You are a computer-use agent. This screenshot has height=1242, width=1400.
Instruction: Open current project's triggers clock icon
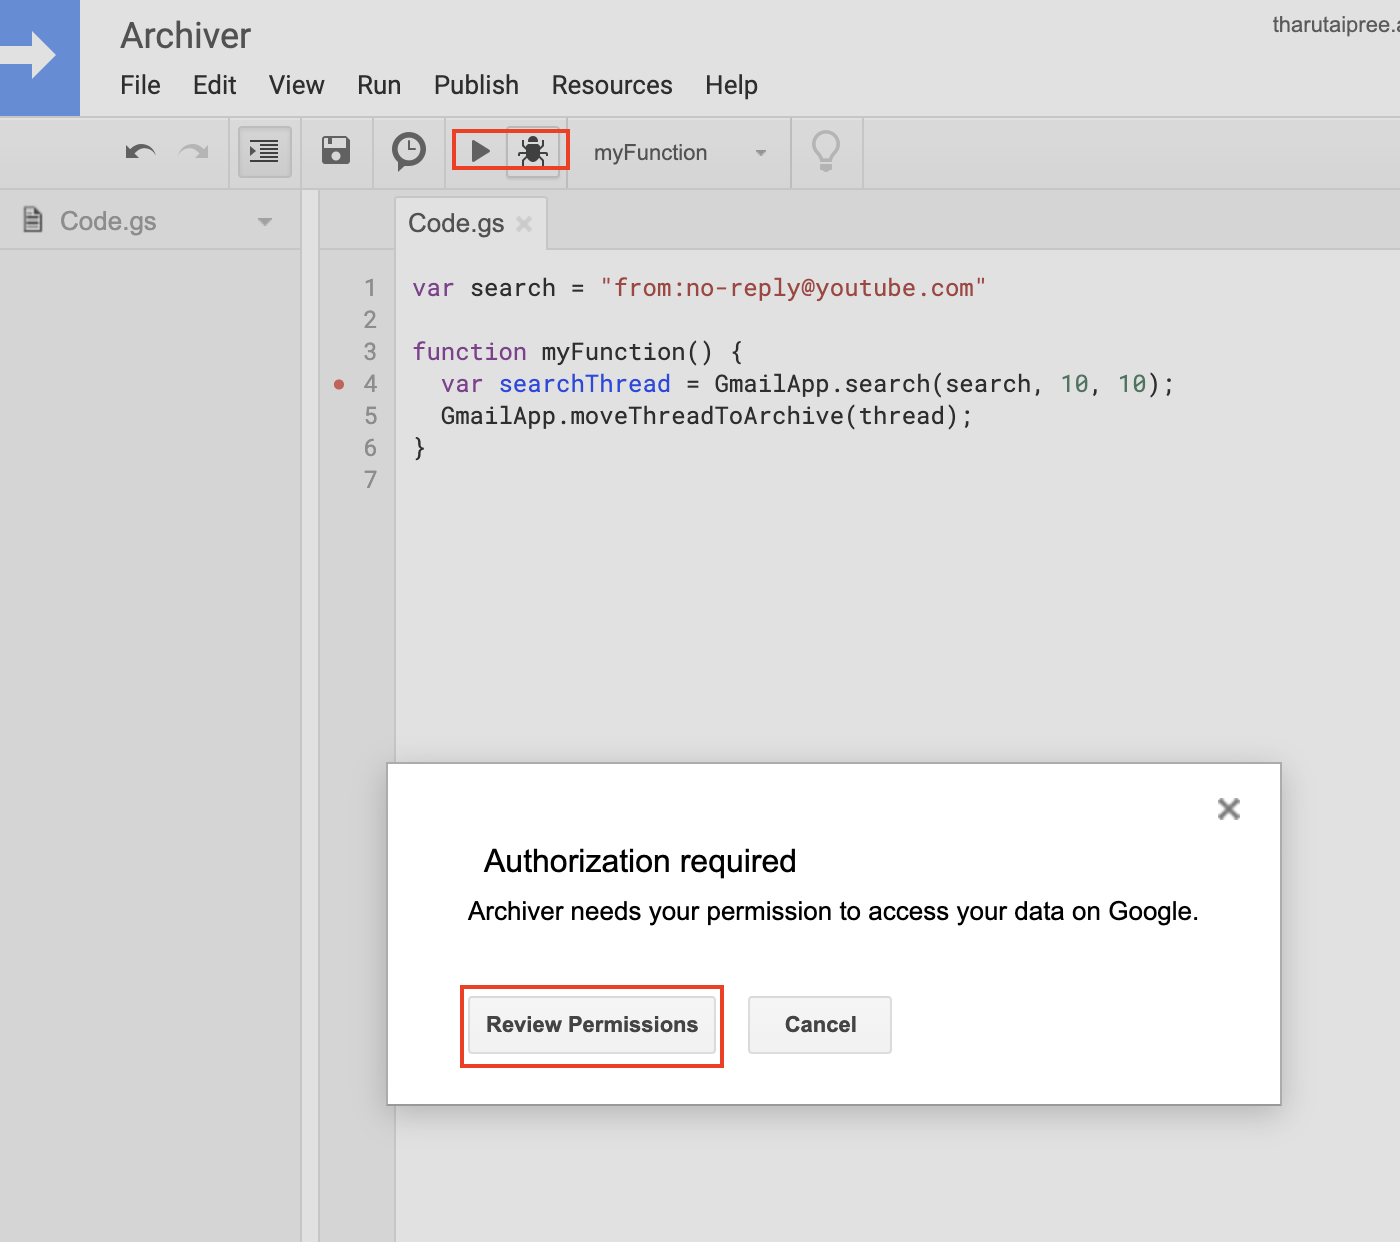coord(408,151)
